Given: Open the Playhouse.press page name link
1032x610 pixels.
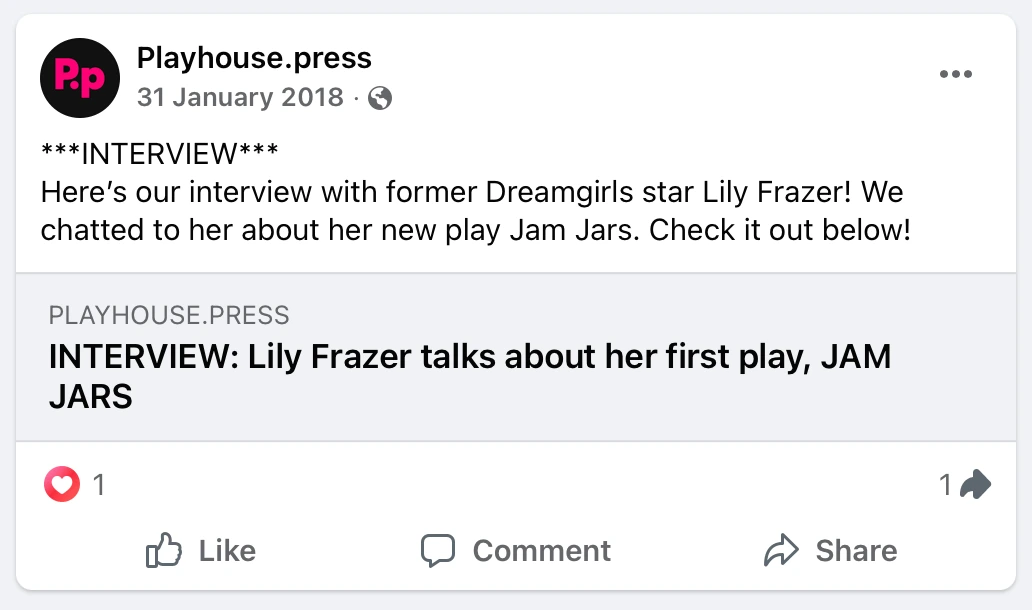Looking at the screenshot, I should pyautogui.click(x=254, y=58).
